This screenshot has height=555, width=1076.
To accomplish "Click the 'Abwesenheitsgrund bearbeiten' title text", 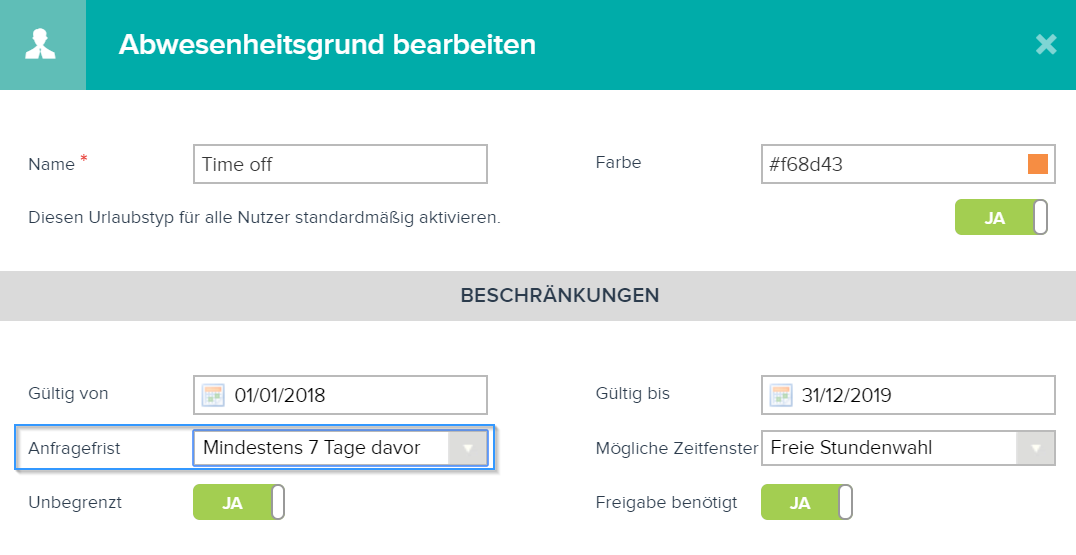I will point(327,45).
